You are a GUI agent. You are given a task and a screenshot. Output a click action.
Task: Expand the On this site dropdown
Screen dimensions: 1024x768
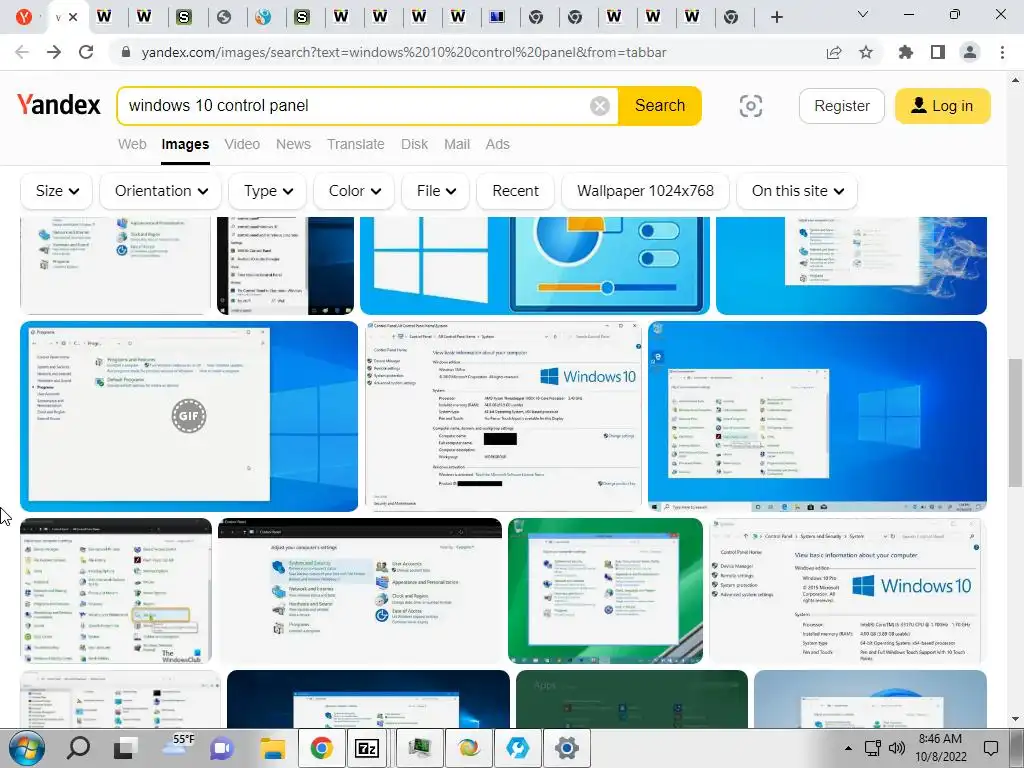797,191
